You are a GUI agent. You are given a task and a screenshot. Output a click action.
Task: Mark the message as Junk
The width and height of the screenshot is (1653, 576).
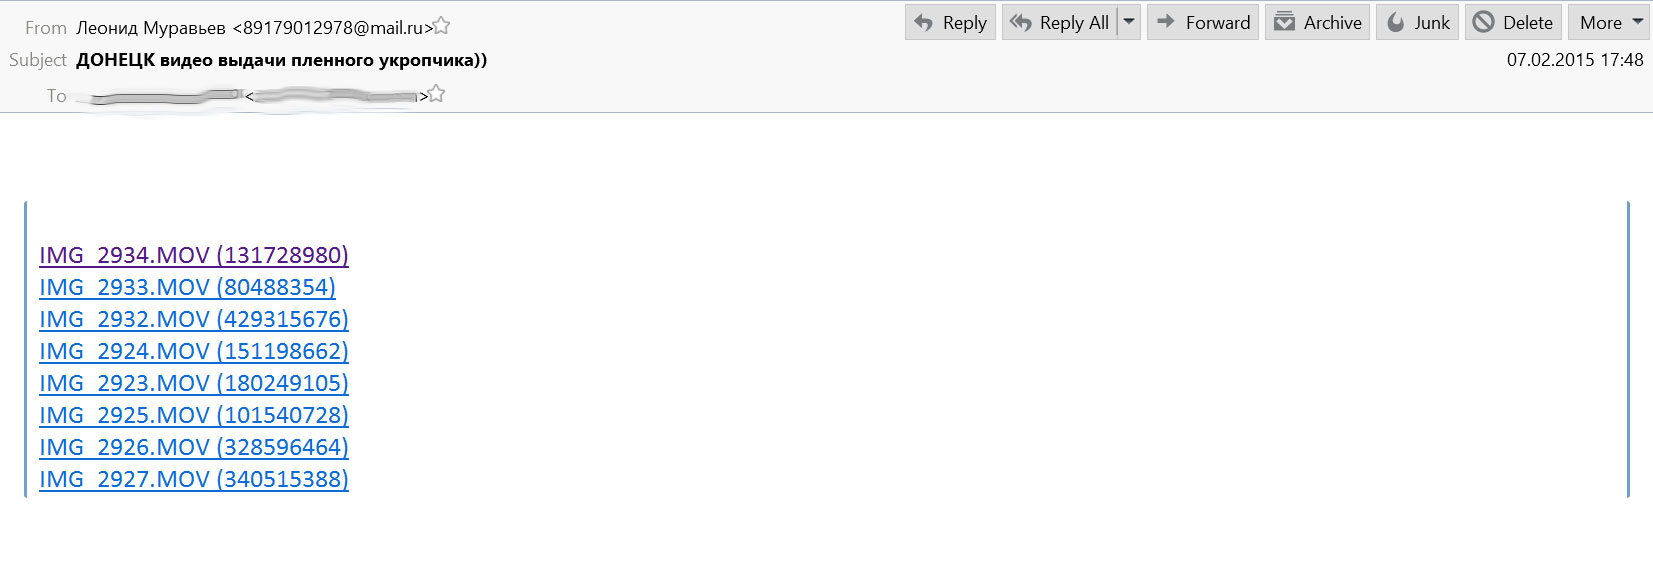(1418, 23)
